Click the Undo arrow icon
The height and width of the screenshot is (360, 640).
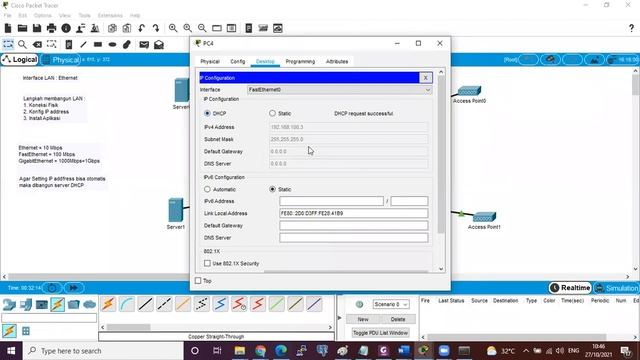[x=141, y=28]
